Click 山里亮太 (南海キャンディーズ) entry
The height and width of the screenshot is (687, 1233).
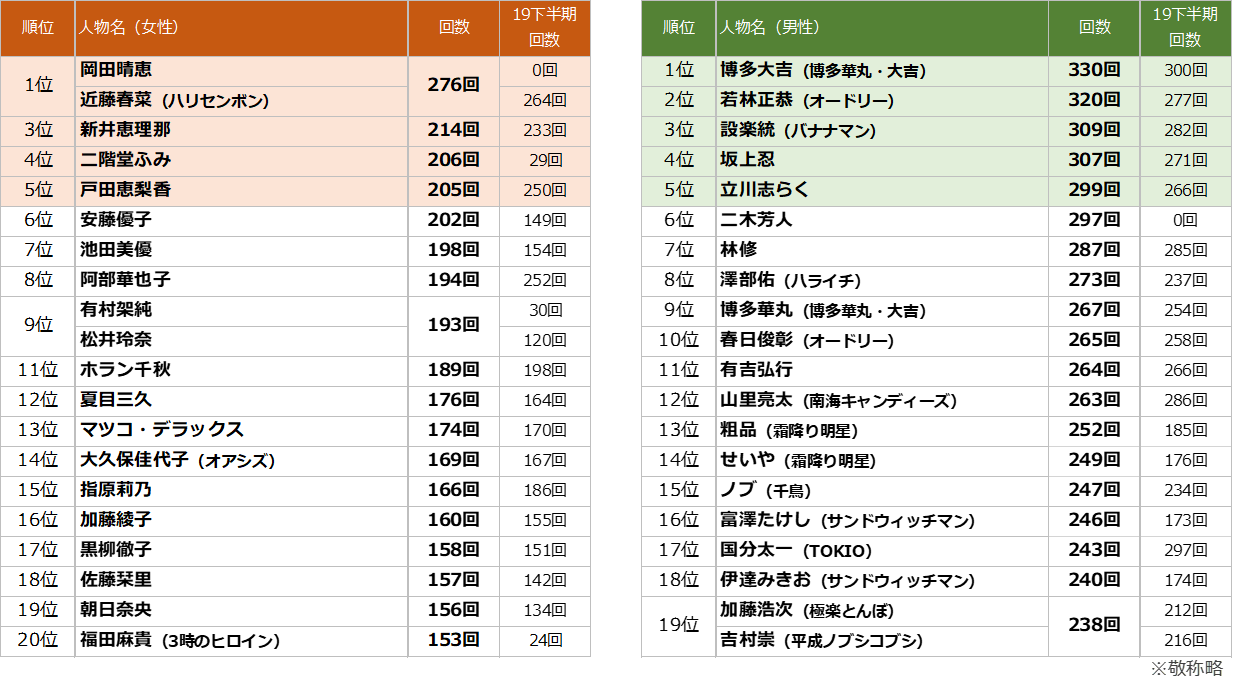pos(838,400)
